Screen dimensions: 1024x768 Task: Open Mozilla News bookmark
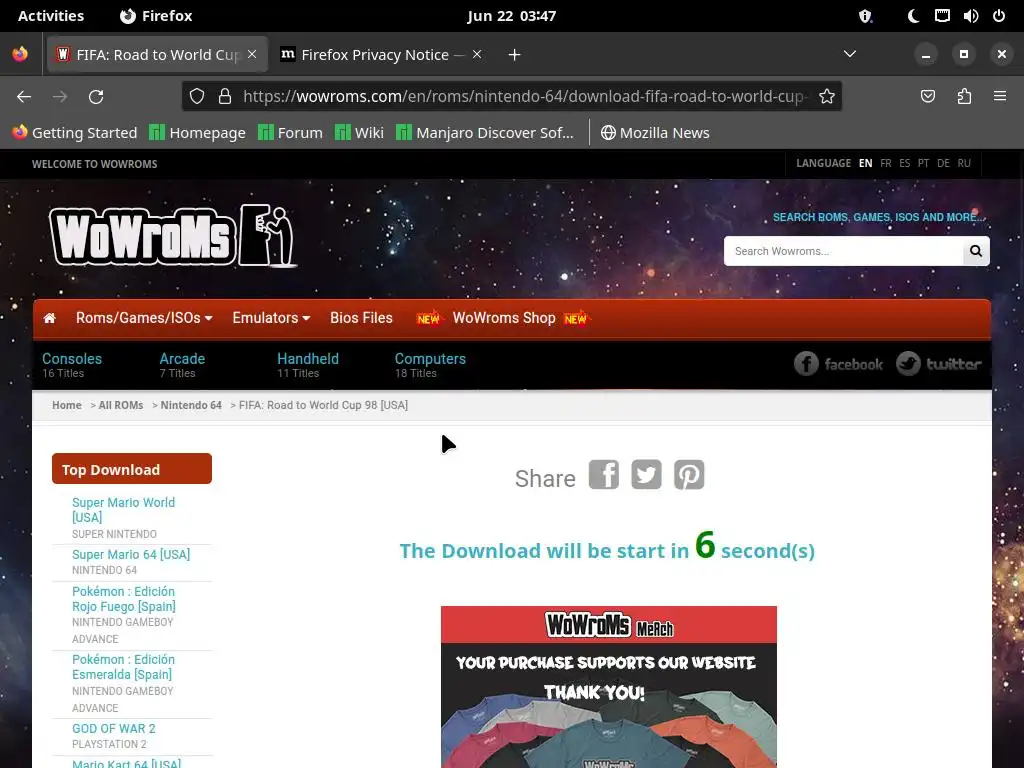point(655,133)
